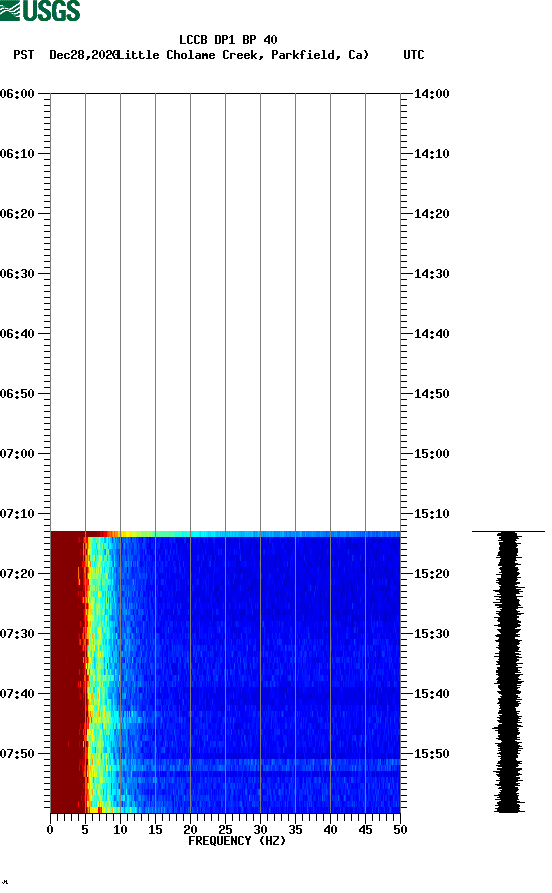Viewport: 552px width, 893px height.
Task: Click the 07:10 PST time label
Action: (17, 514)
